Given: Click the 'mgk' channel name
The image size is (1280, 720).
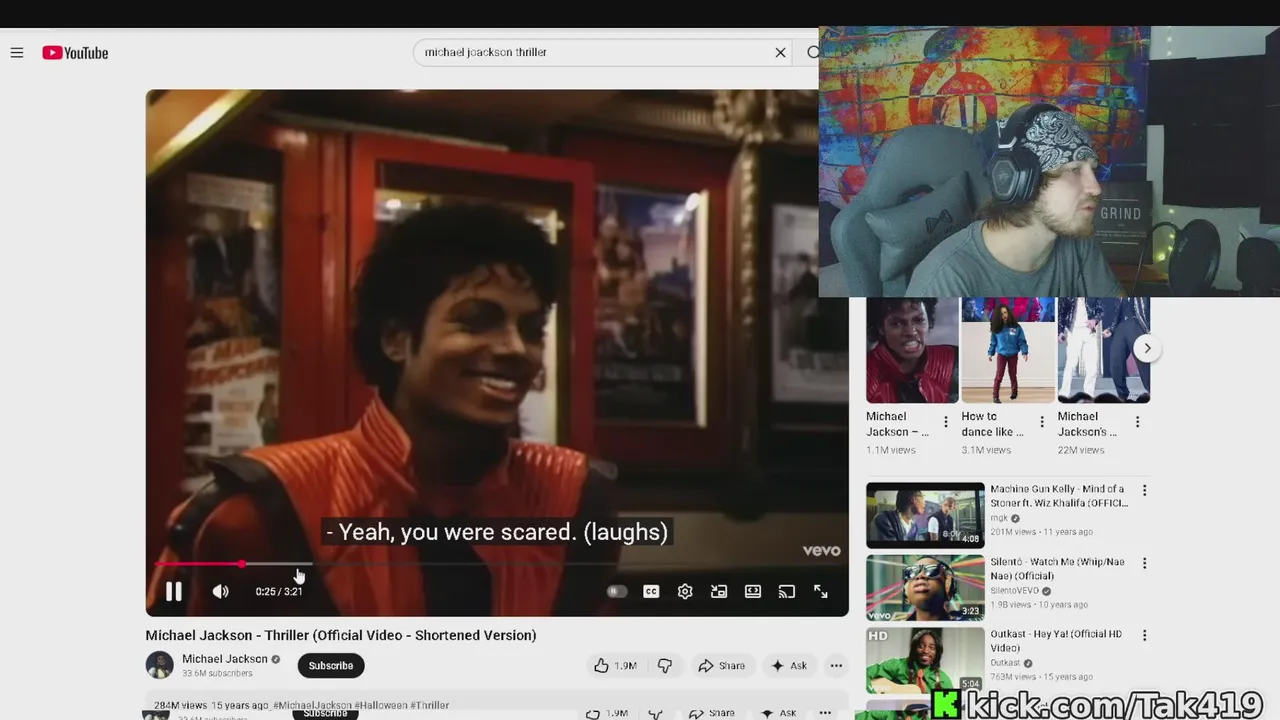Looking at the screenshot, I should tap(999, 518).
